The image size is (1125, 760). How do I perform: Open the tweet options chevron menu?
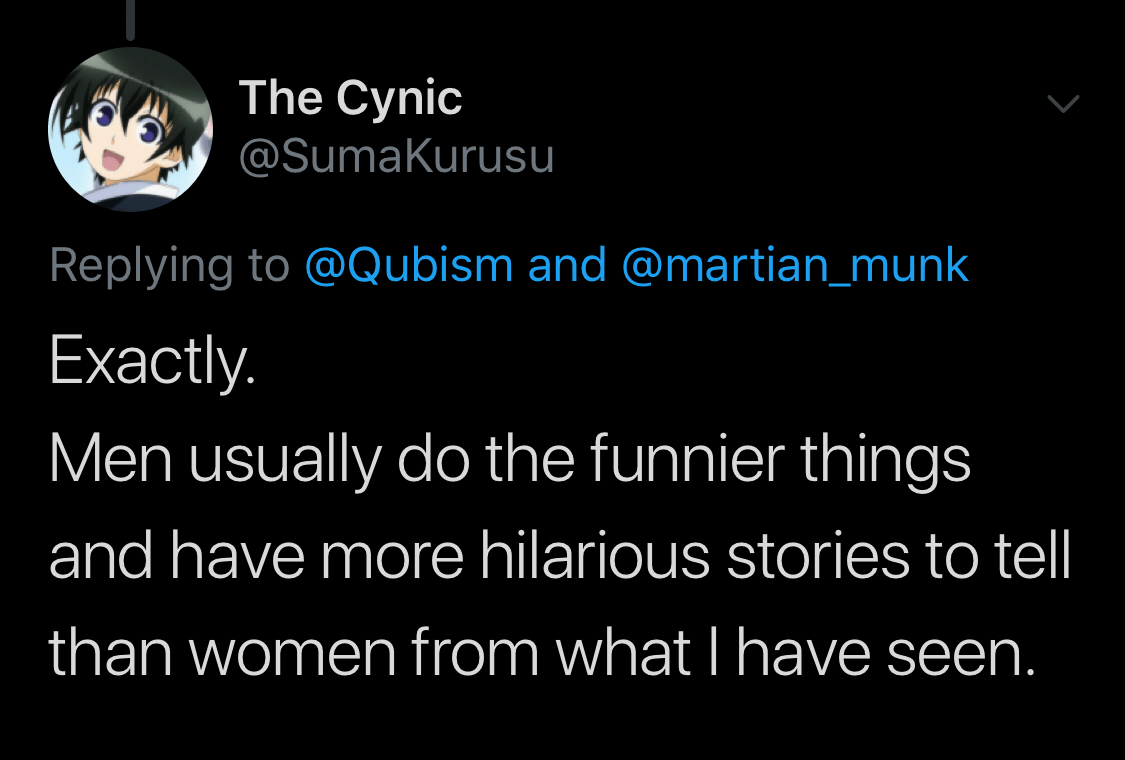click(1063, 104)
